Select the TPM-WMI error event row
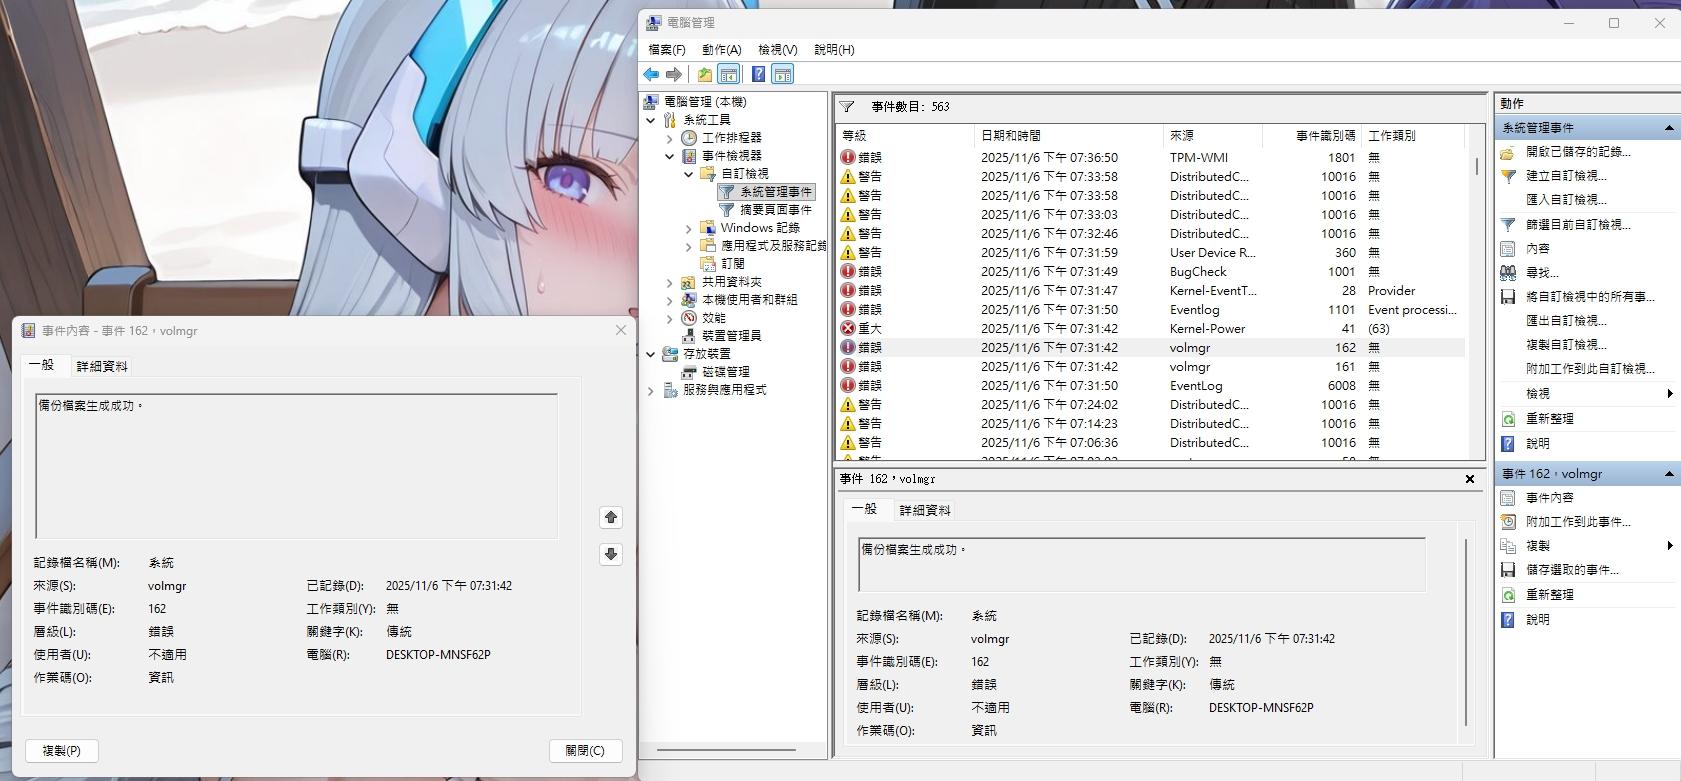This screenshot has height=781, width=1681. coord(1151,157)
